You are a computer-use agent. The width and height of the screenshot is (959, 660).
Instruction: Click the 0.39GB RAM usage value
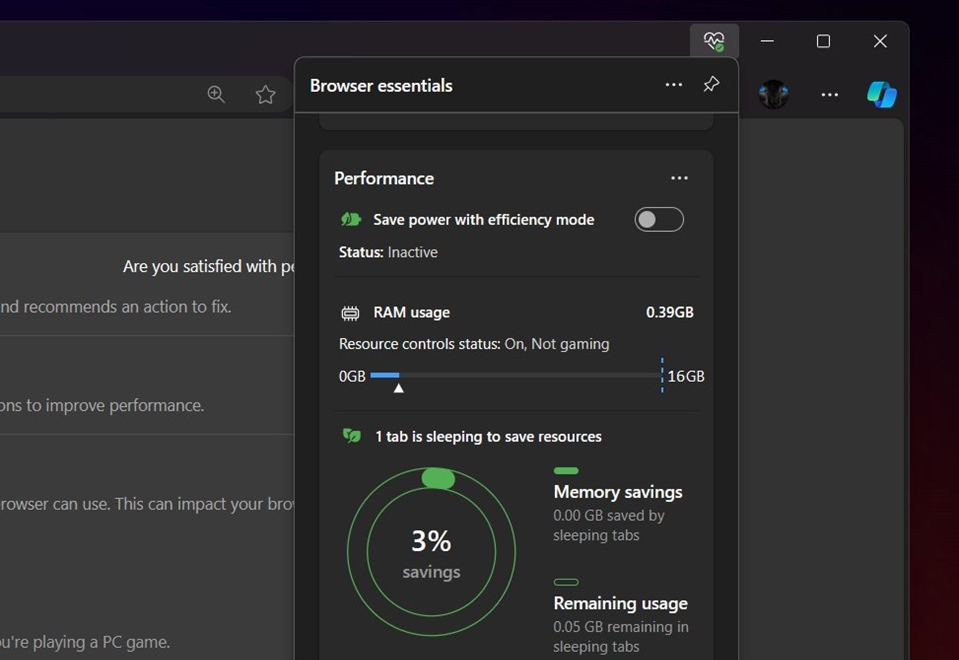click(x=670, y=312)
